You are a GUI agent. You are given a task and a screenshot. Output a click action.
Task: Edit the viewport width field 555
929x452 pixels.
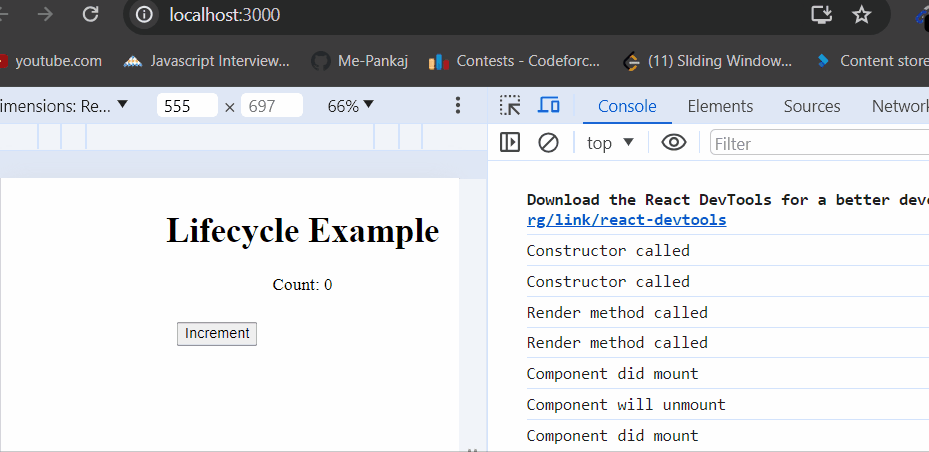pos(187,106)
